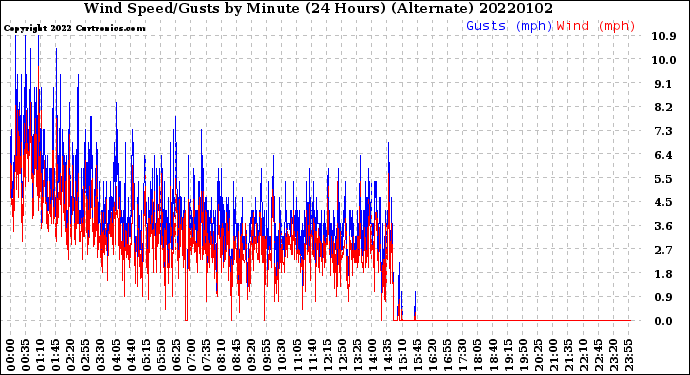Screen dimensions: 690x375
Task: Click x-axis time label 04:05
Action: 116,355
